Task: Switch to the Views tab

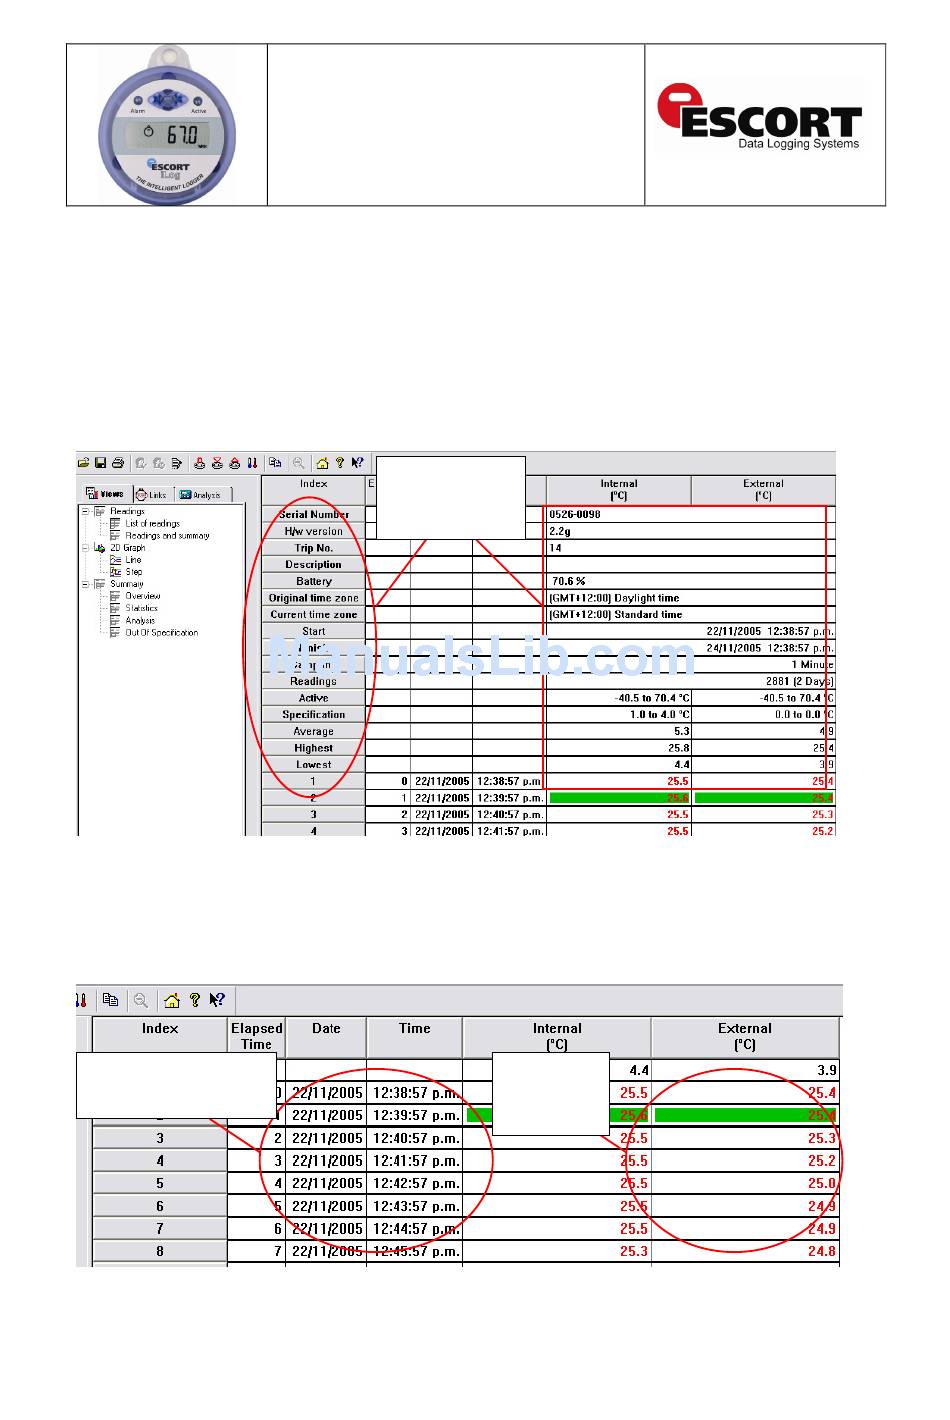Action: pyautogui.click(x=105, y=494)
